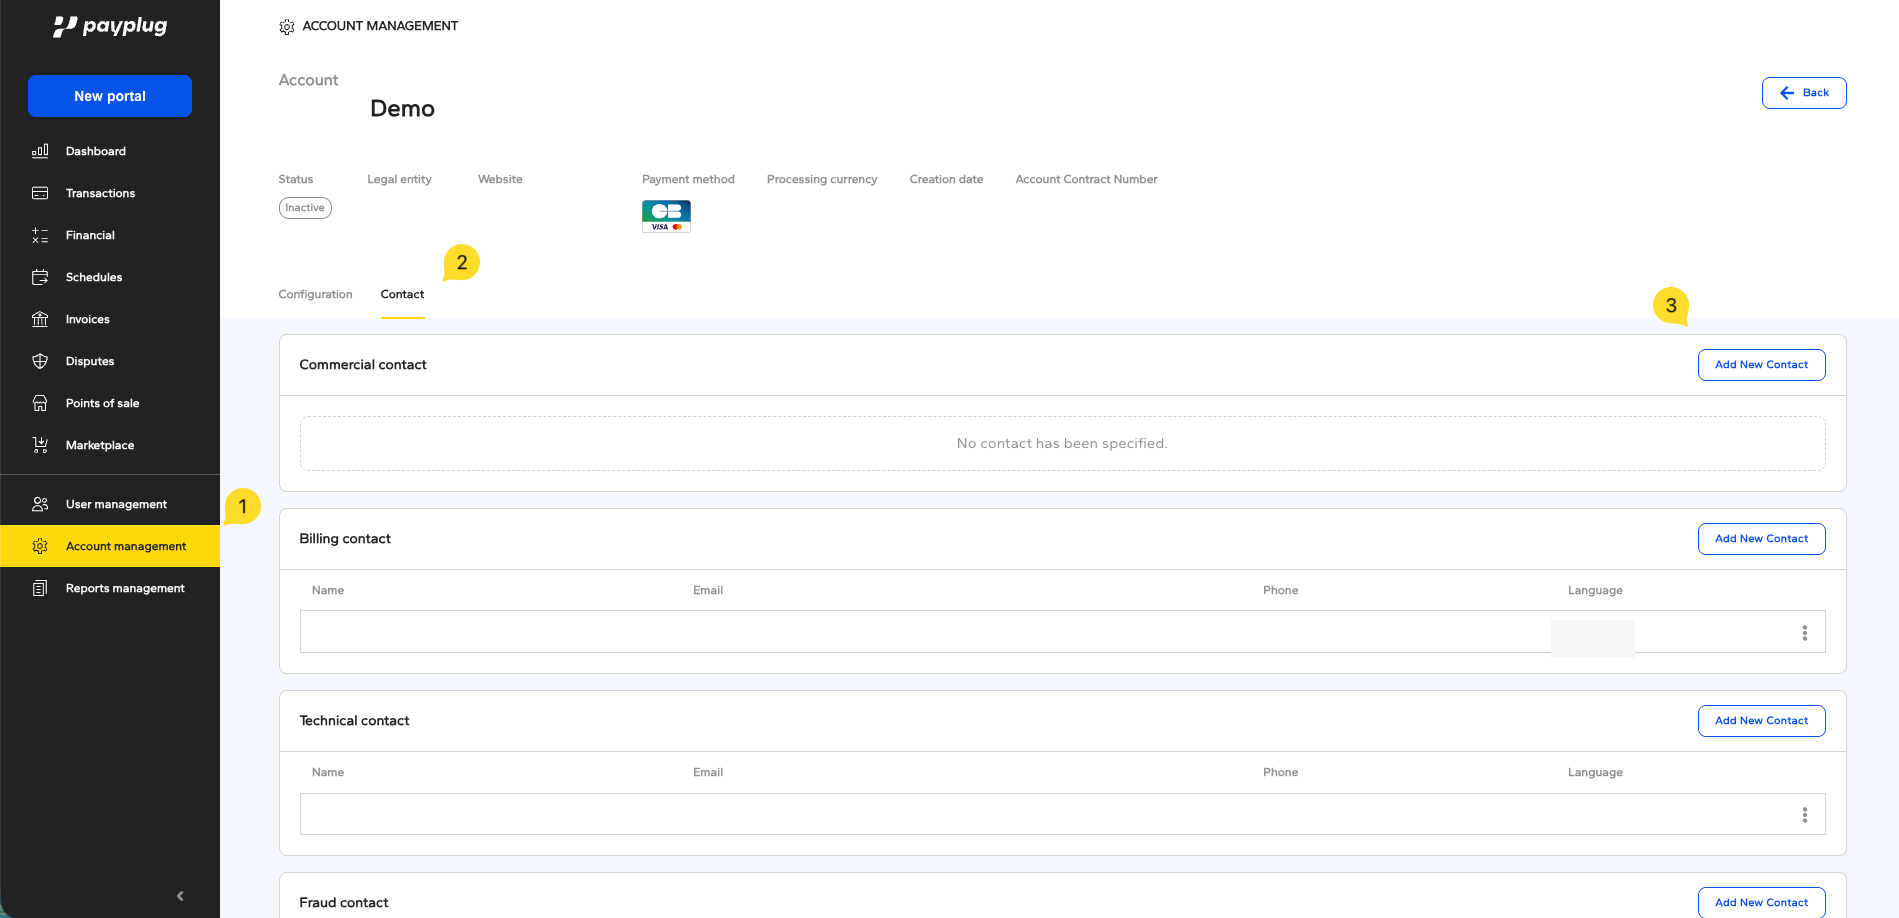Open Transactions via its card icon
This screenshot has height=918, width=1899.
coord(40,193)
